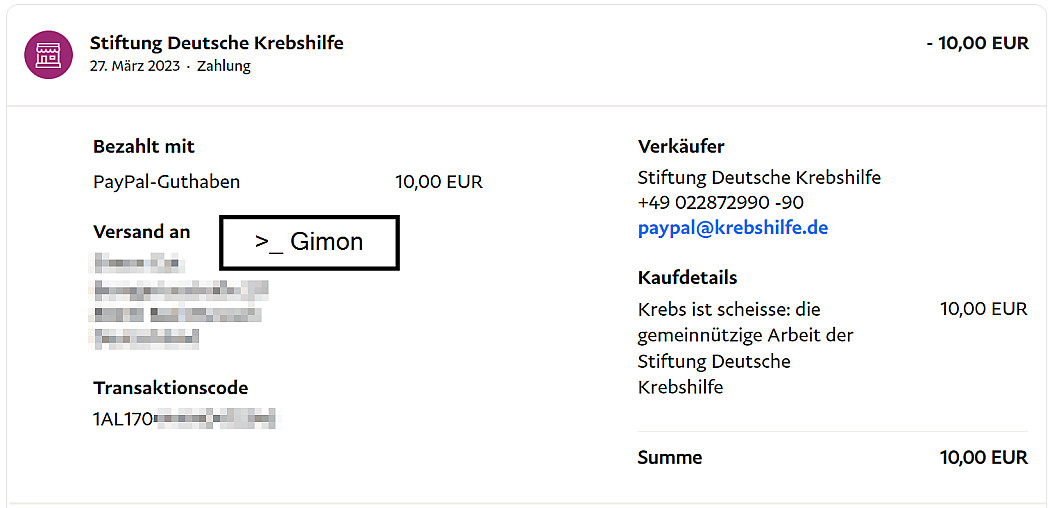This screenshot has width=1052, height=508.
Task: Click the blurred shipping address block
Action: point(178,301)
